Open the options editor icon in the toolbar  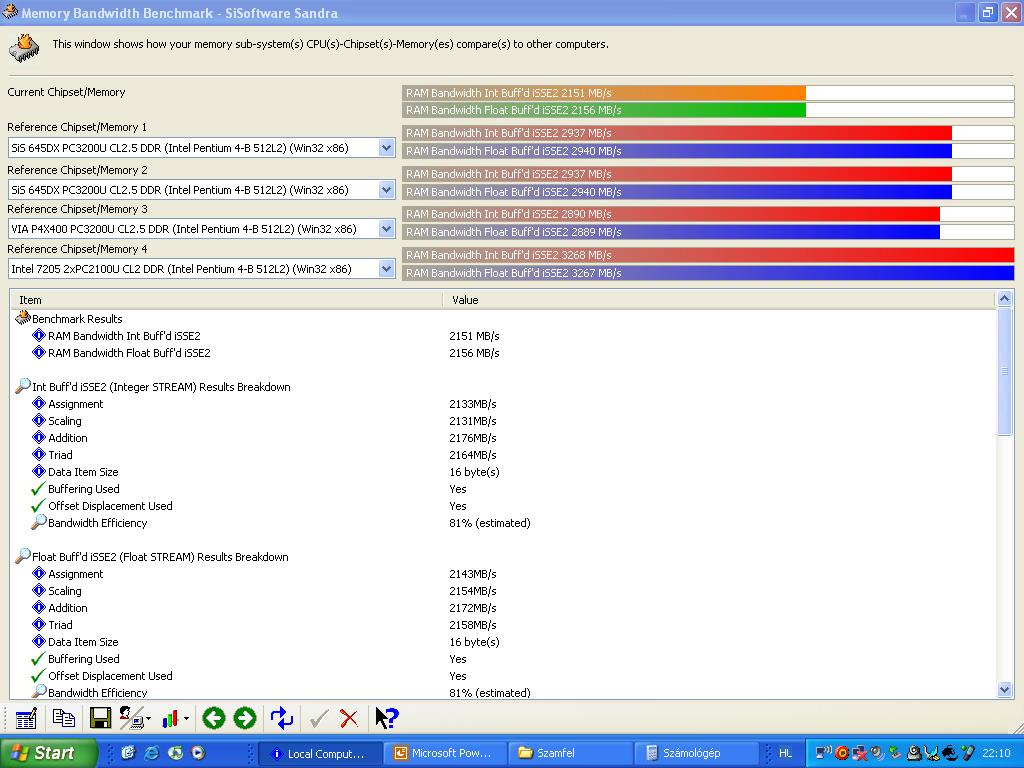[25, 718]
